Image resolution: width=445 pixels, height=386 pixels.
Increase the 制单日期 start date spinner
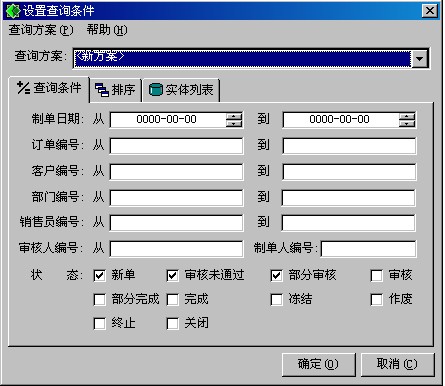(234, 117)
